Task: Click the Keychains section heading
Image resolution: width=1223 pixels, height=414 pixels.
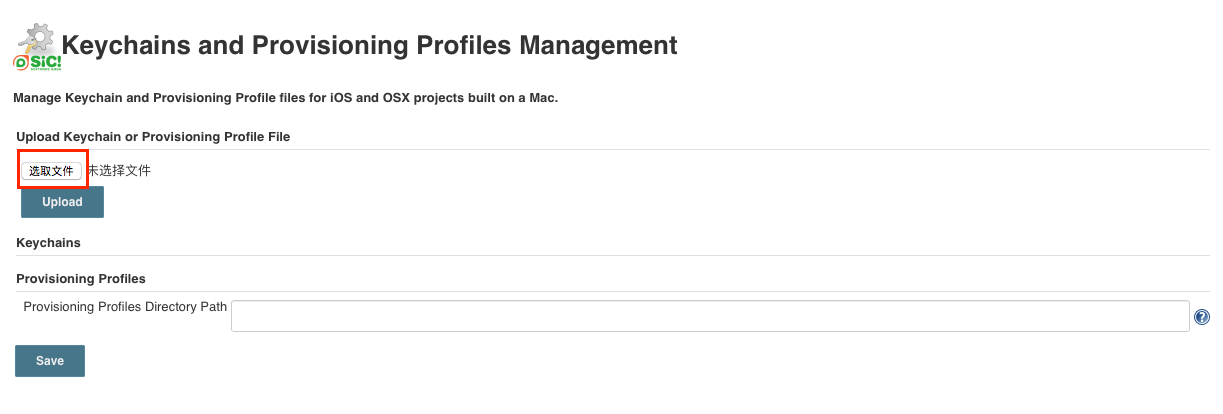Action: pos(49,243)
